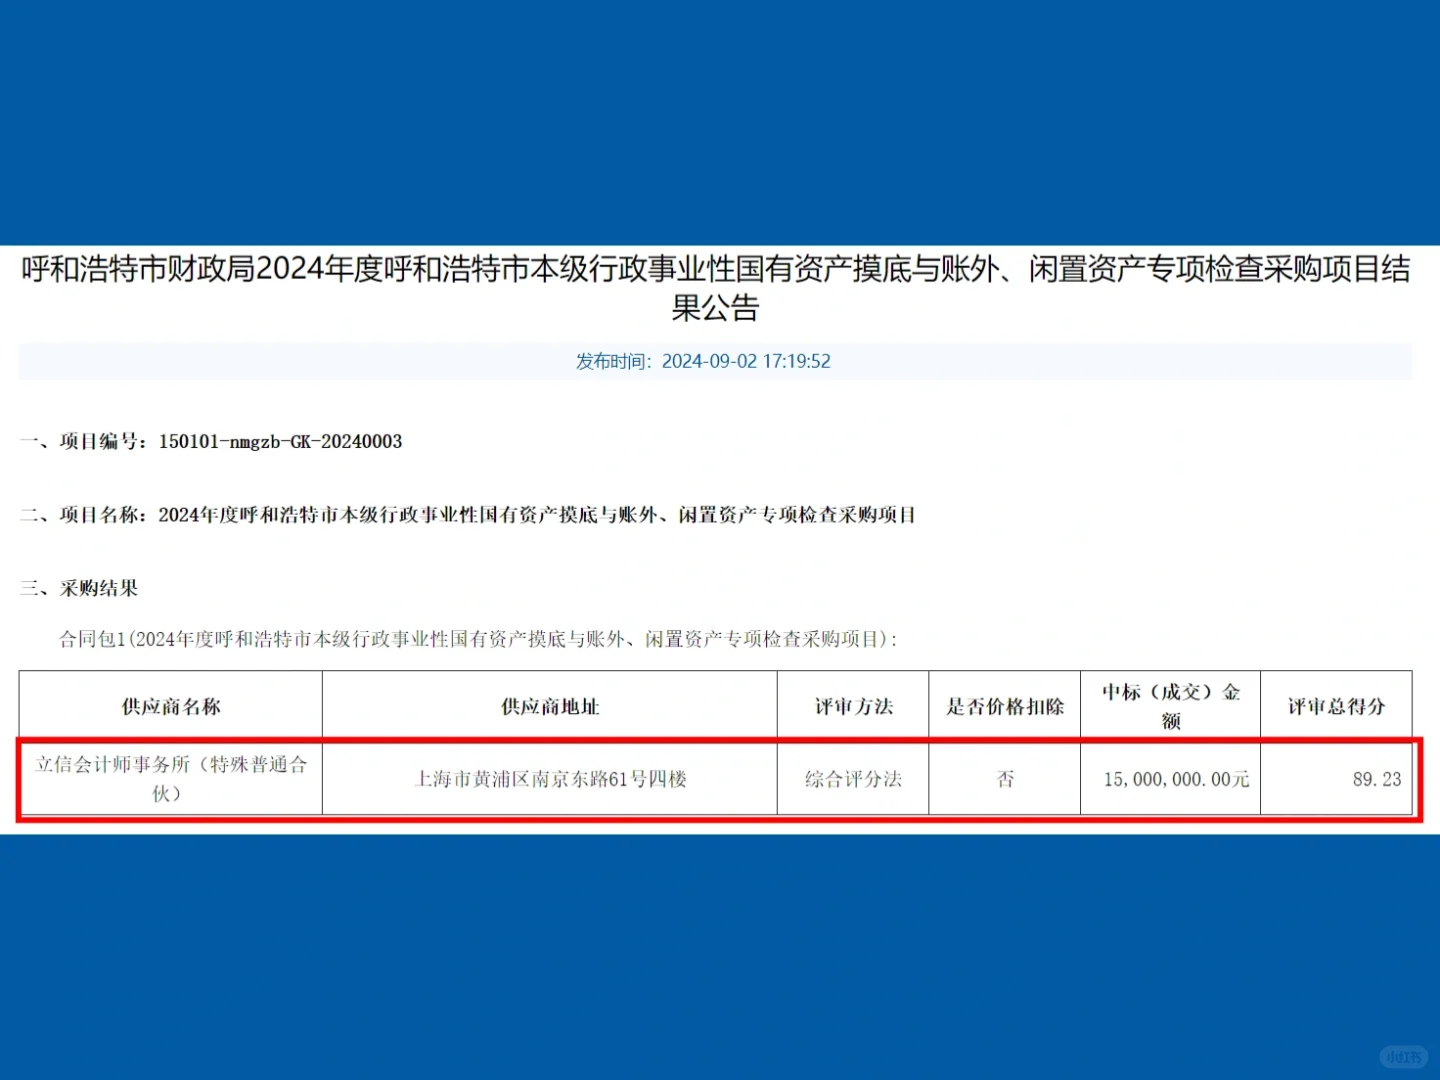Click the 合同包1 description line
The width and height of the screenshot is (1440, 1080).
tap(478, 639)
